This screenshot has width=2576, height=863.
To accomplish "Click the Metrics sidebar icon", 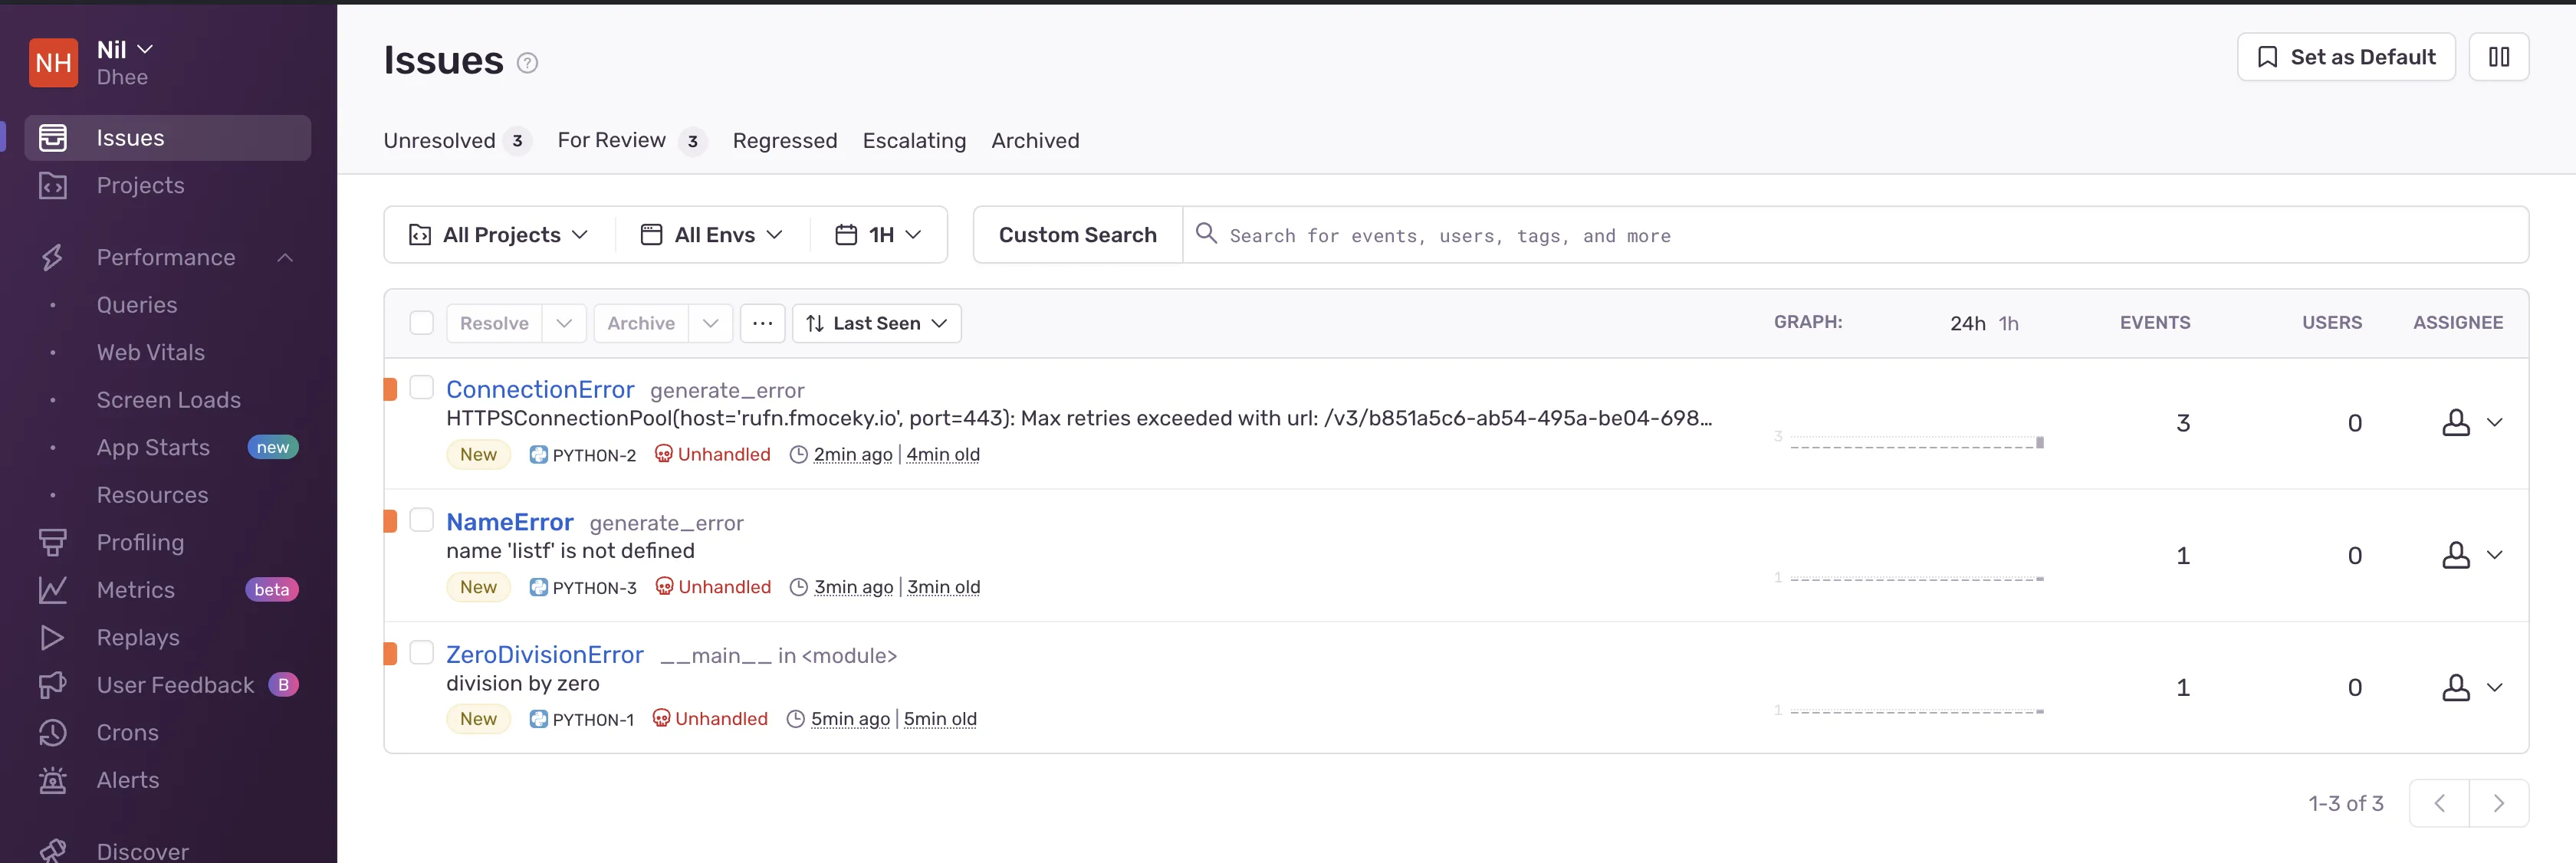I will tap(54, 589).
